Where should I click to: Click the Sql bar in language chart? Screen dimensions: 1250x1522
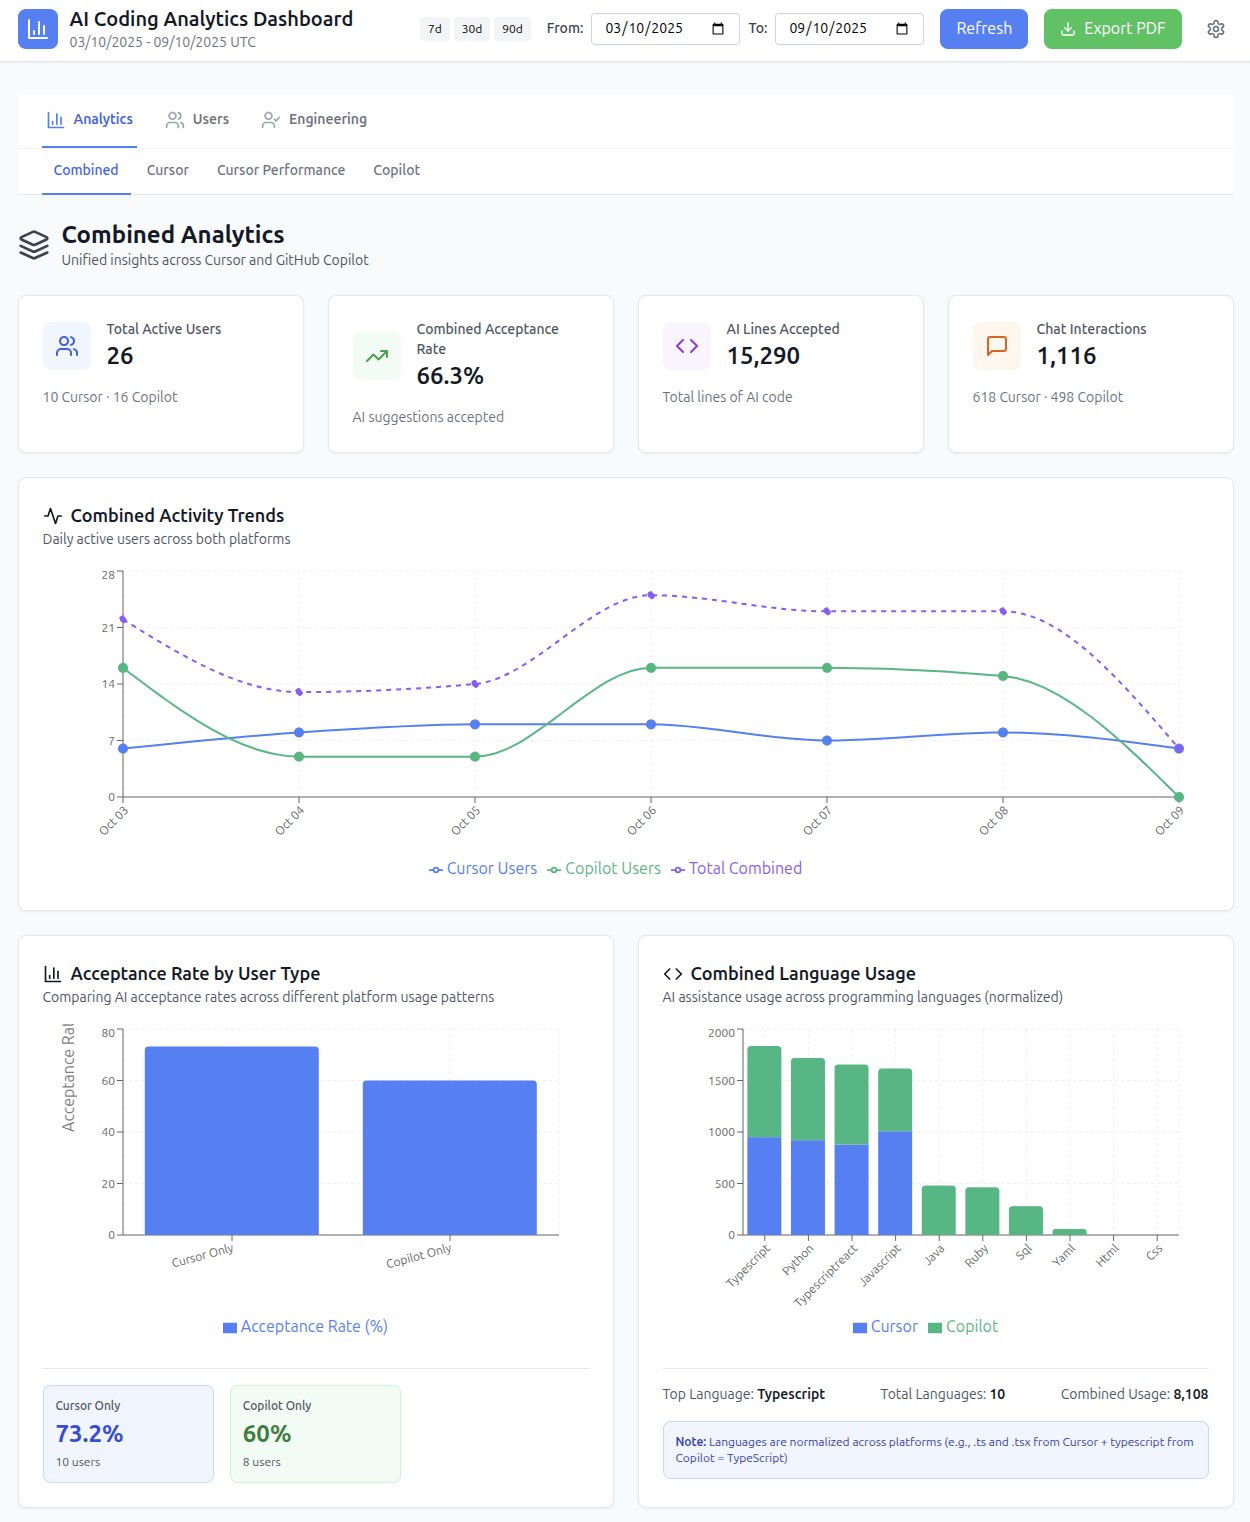point(1026,1221)
